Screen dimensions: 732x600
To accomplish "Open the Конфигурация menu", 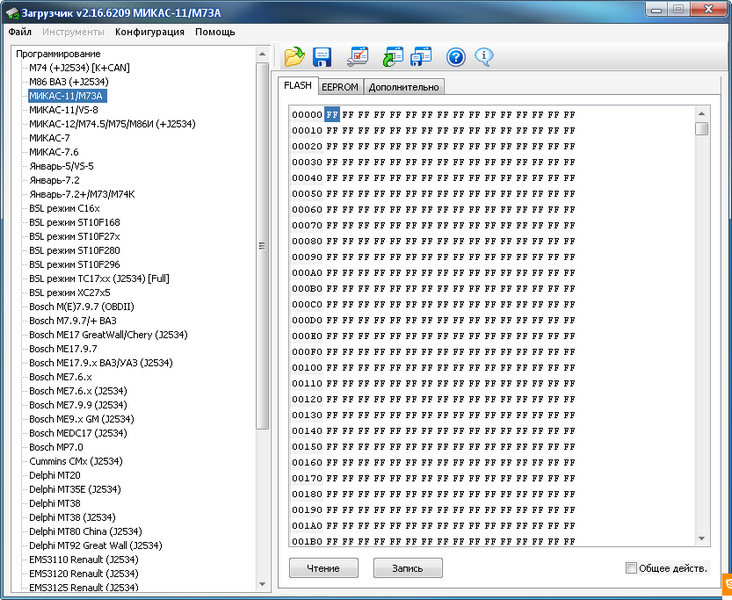I will (x=149, y=32).
